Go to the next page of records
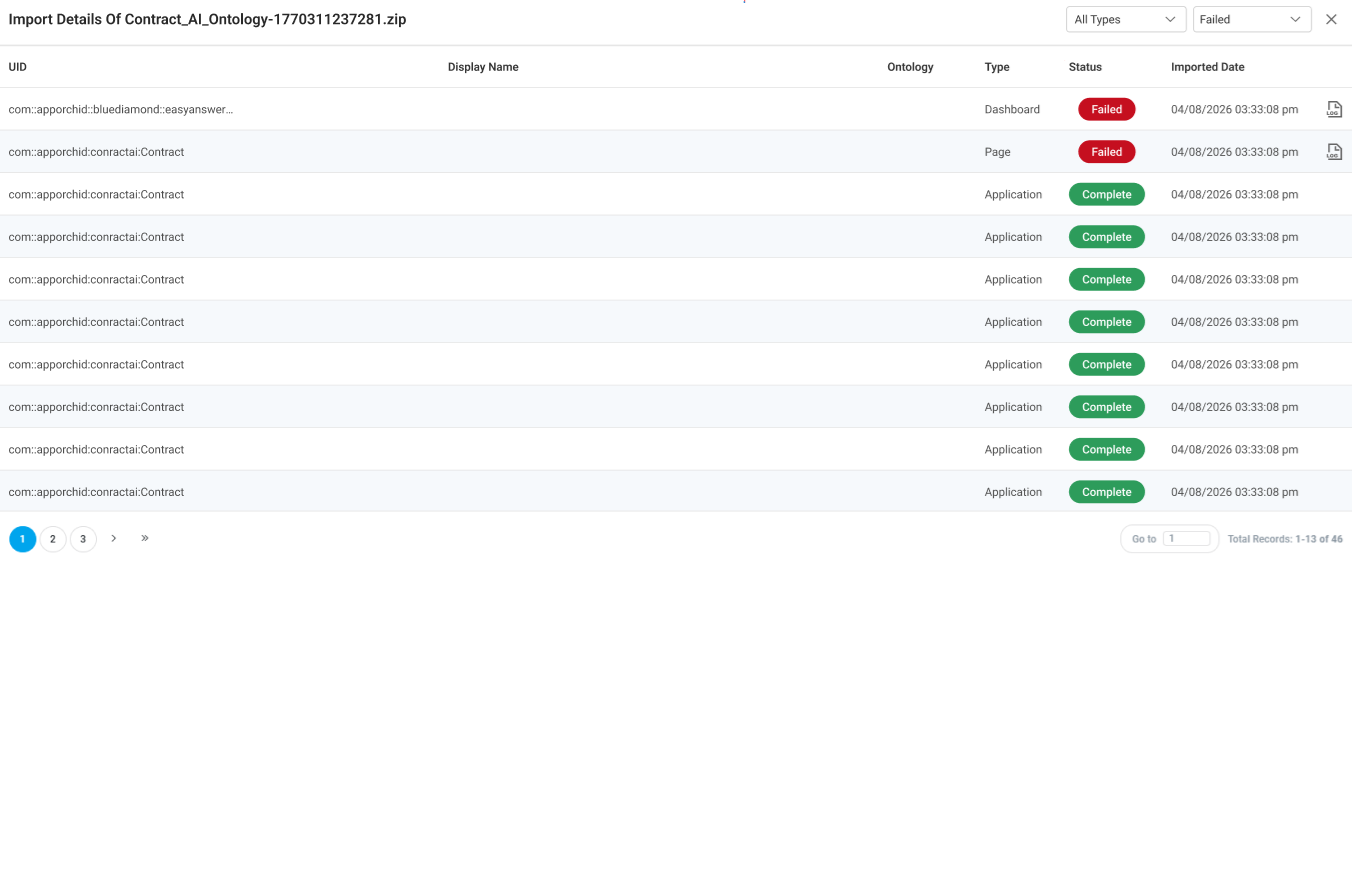Screen dimensions: 1352x870 point(114,538)
